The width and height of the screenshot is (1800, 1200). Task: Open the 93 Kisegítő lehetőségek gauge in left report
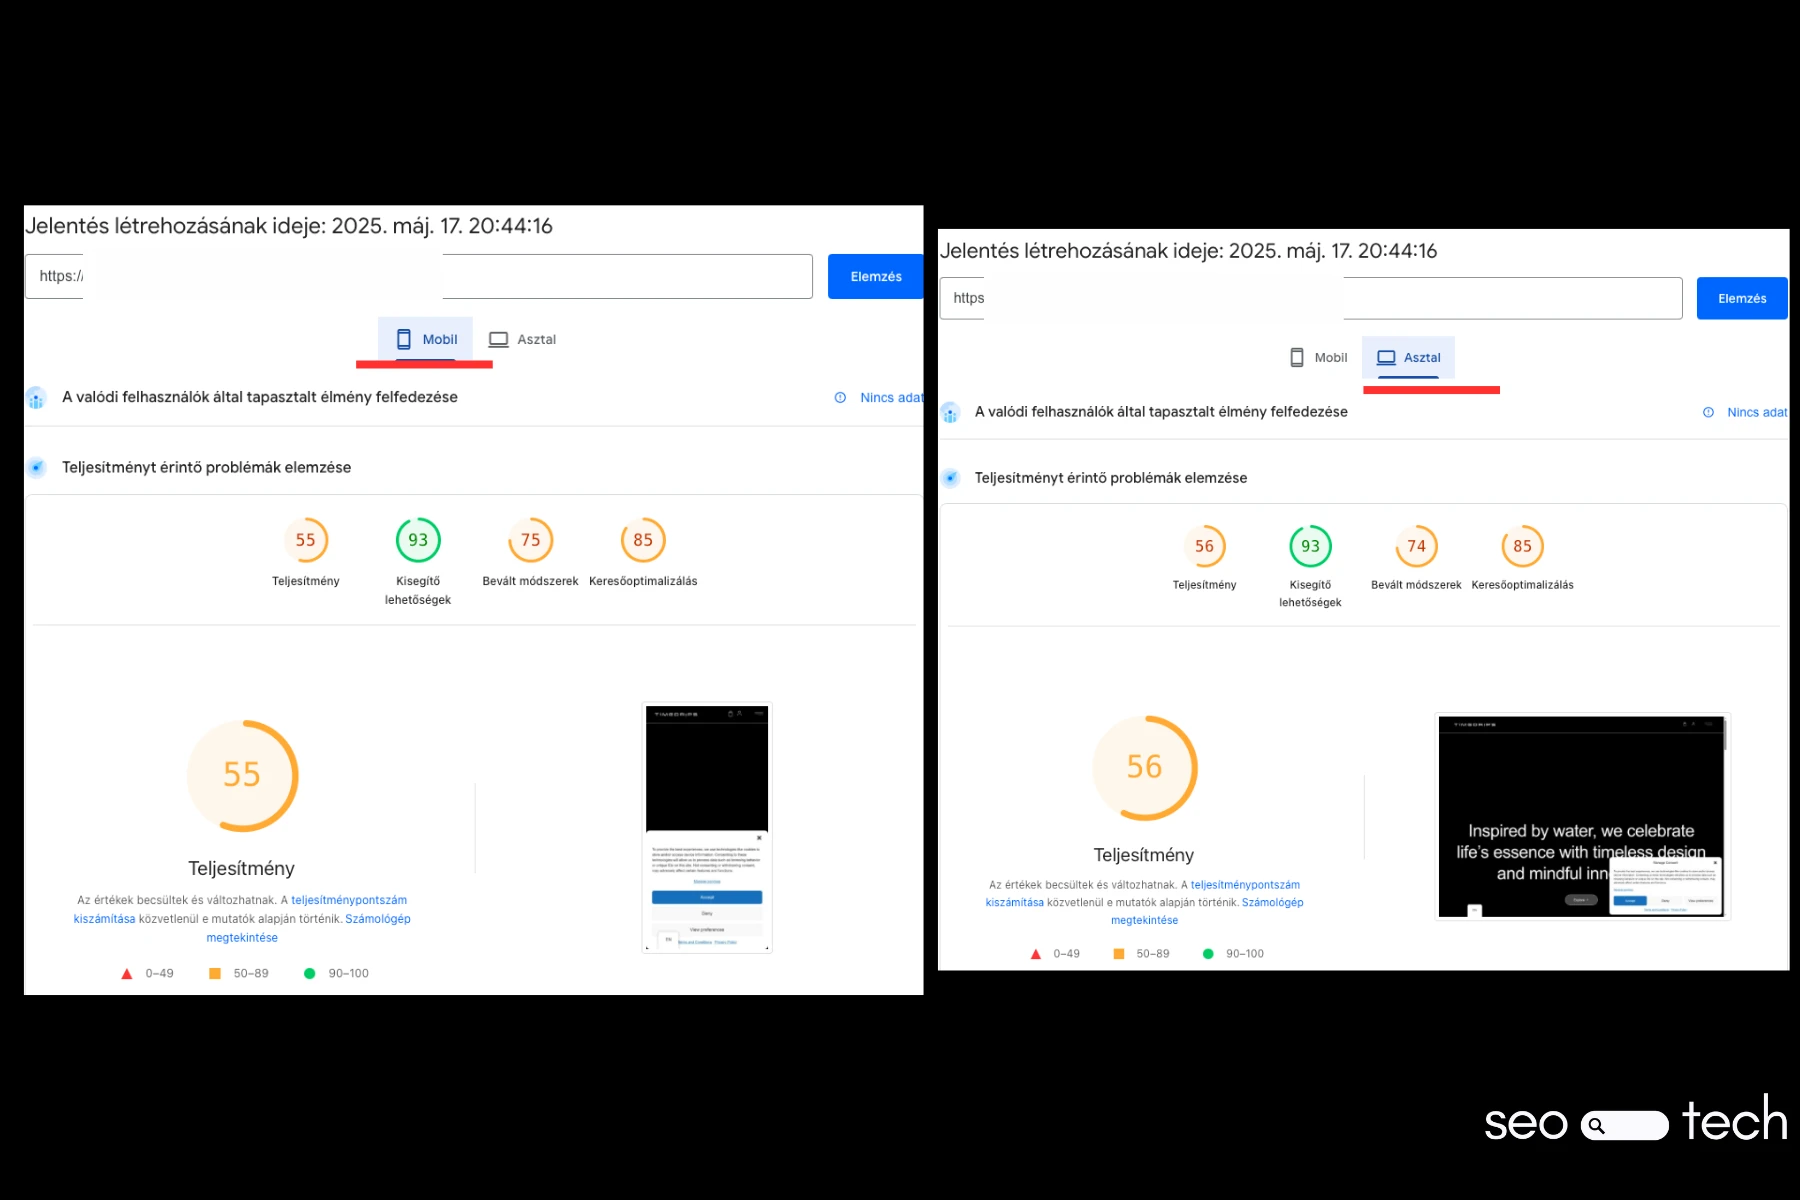418,540
